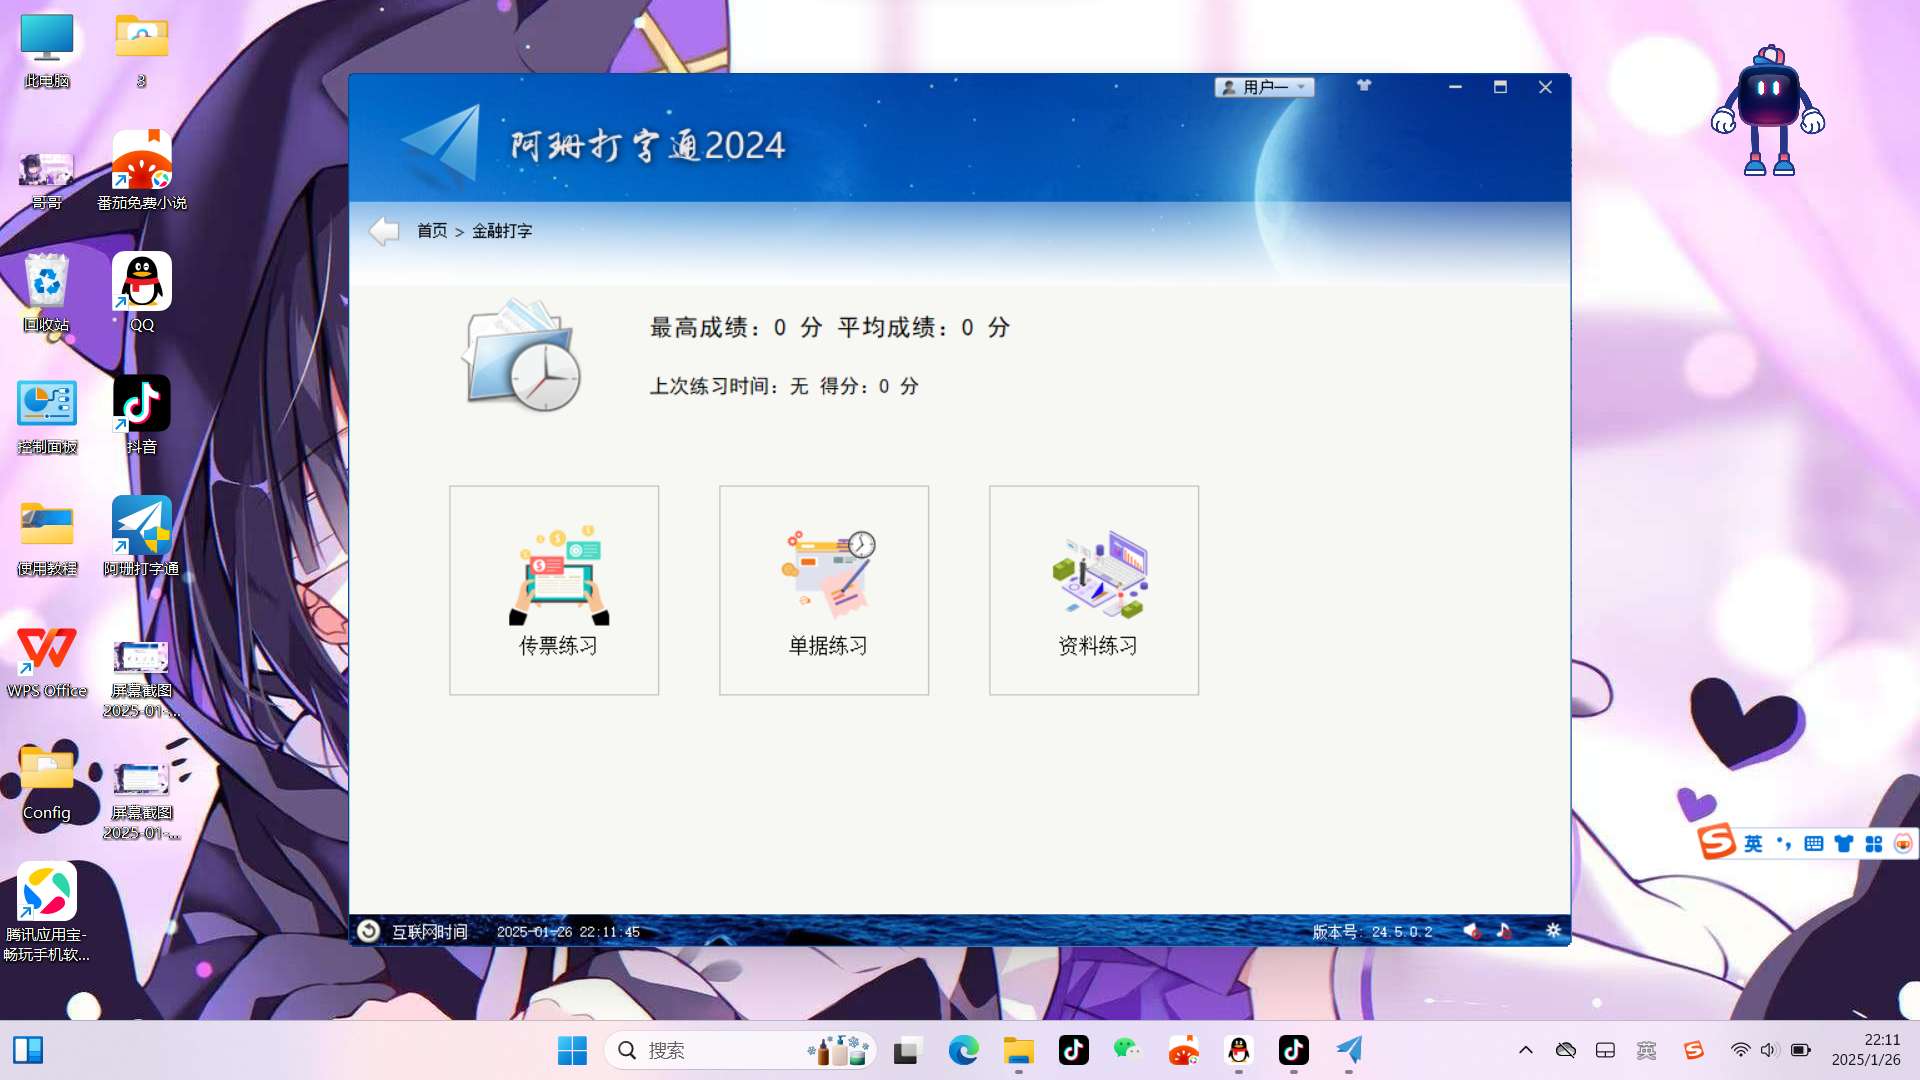Click the Sogou tray icon

(1693, 1050)
